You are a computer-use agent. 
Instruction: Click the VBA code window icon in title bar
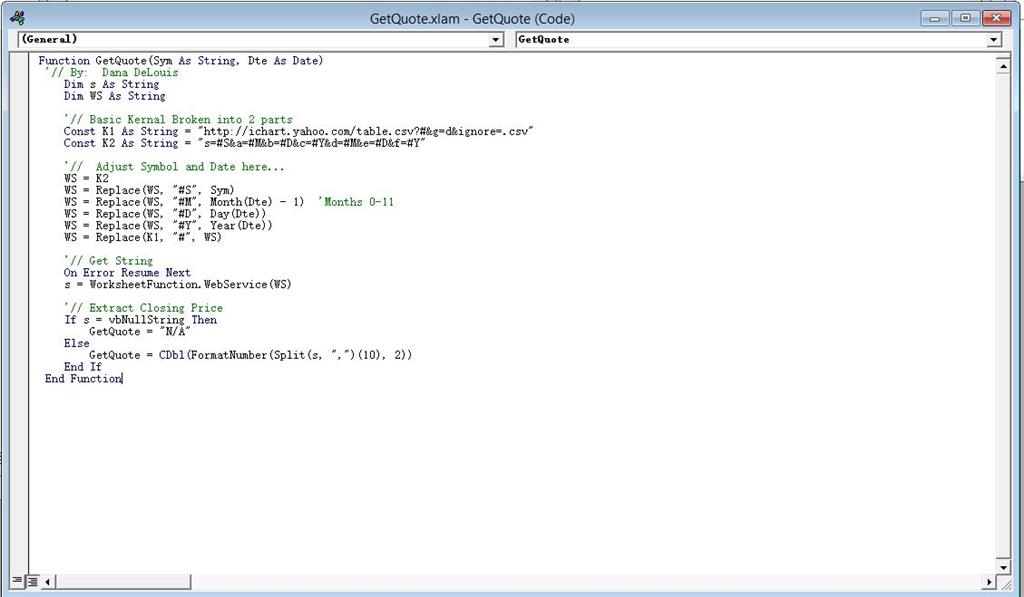pyautogui.click(x=18, y=18)
